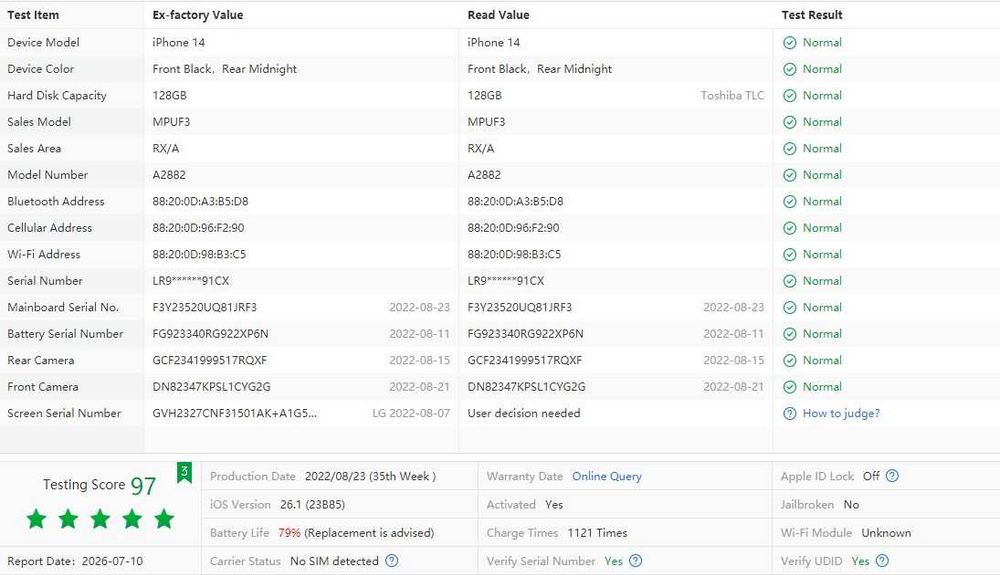Click the check icon in Sales Area row
1000x575 pixels.
point(790,149)
